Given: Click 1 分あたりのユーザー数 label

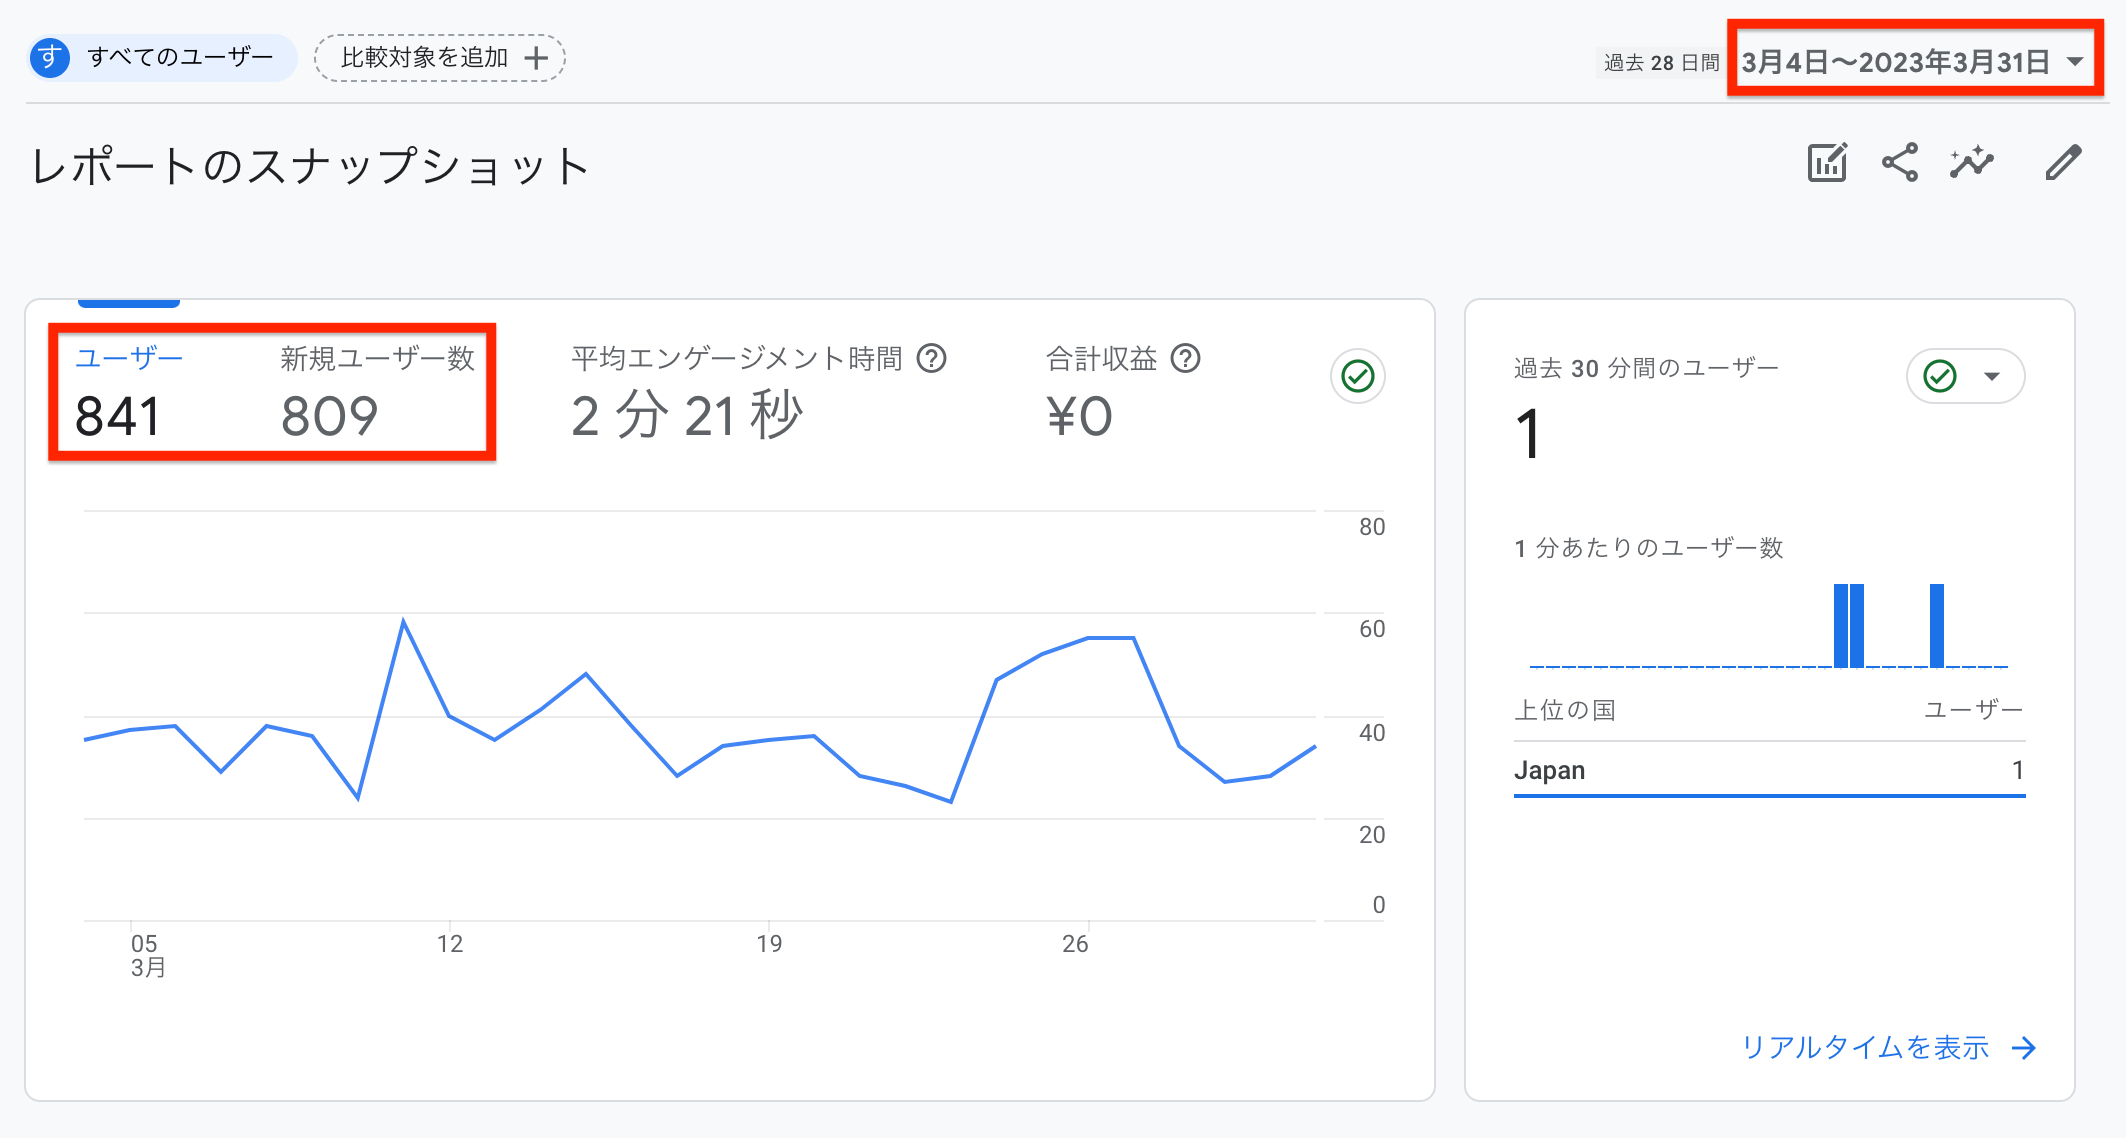Looking at the screenshot, I should point(1649,548).
